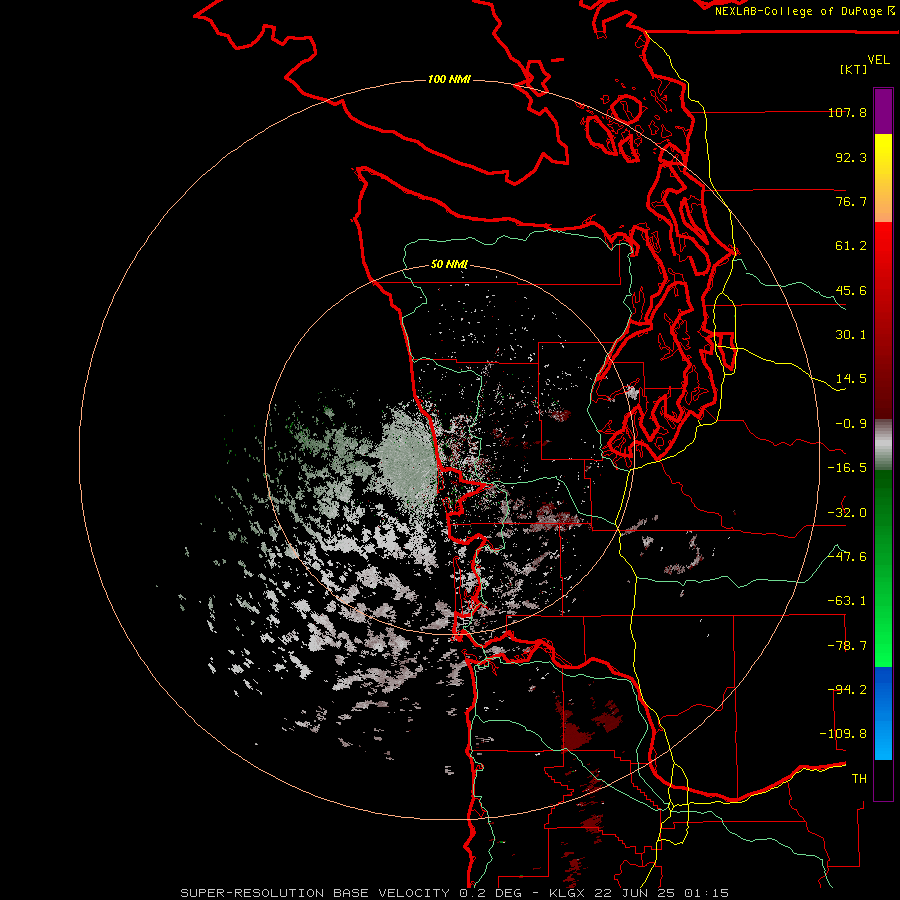900x900 pixels.
Task: Click the -63.1 velocity scale value
Action: 847,600
